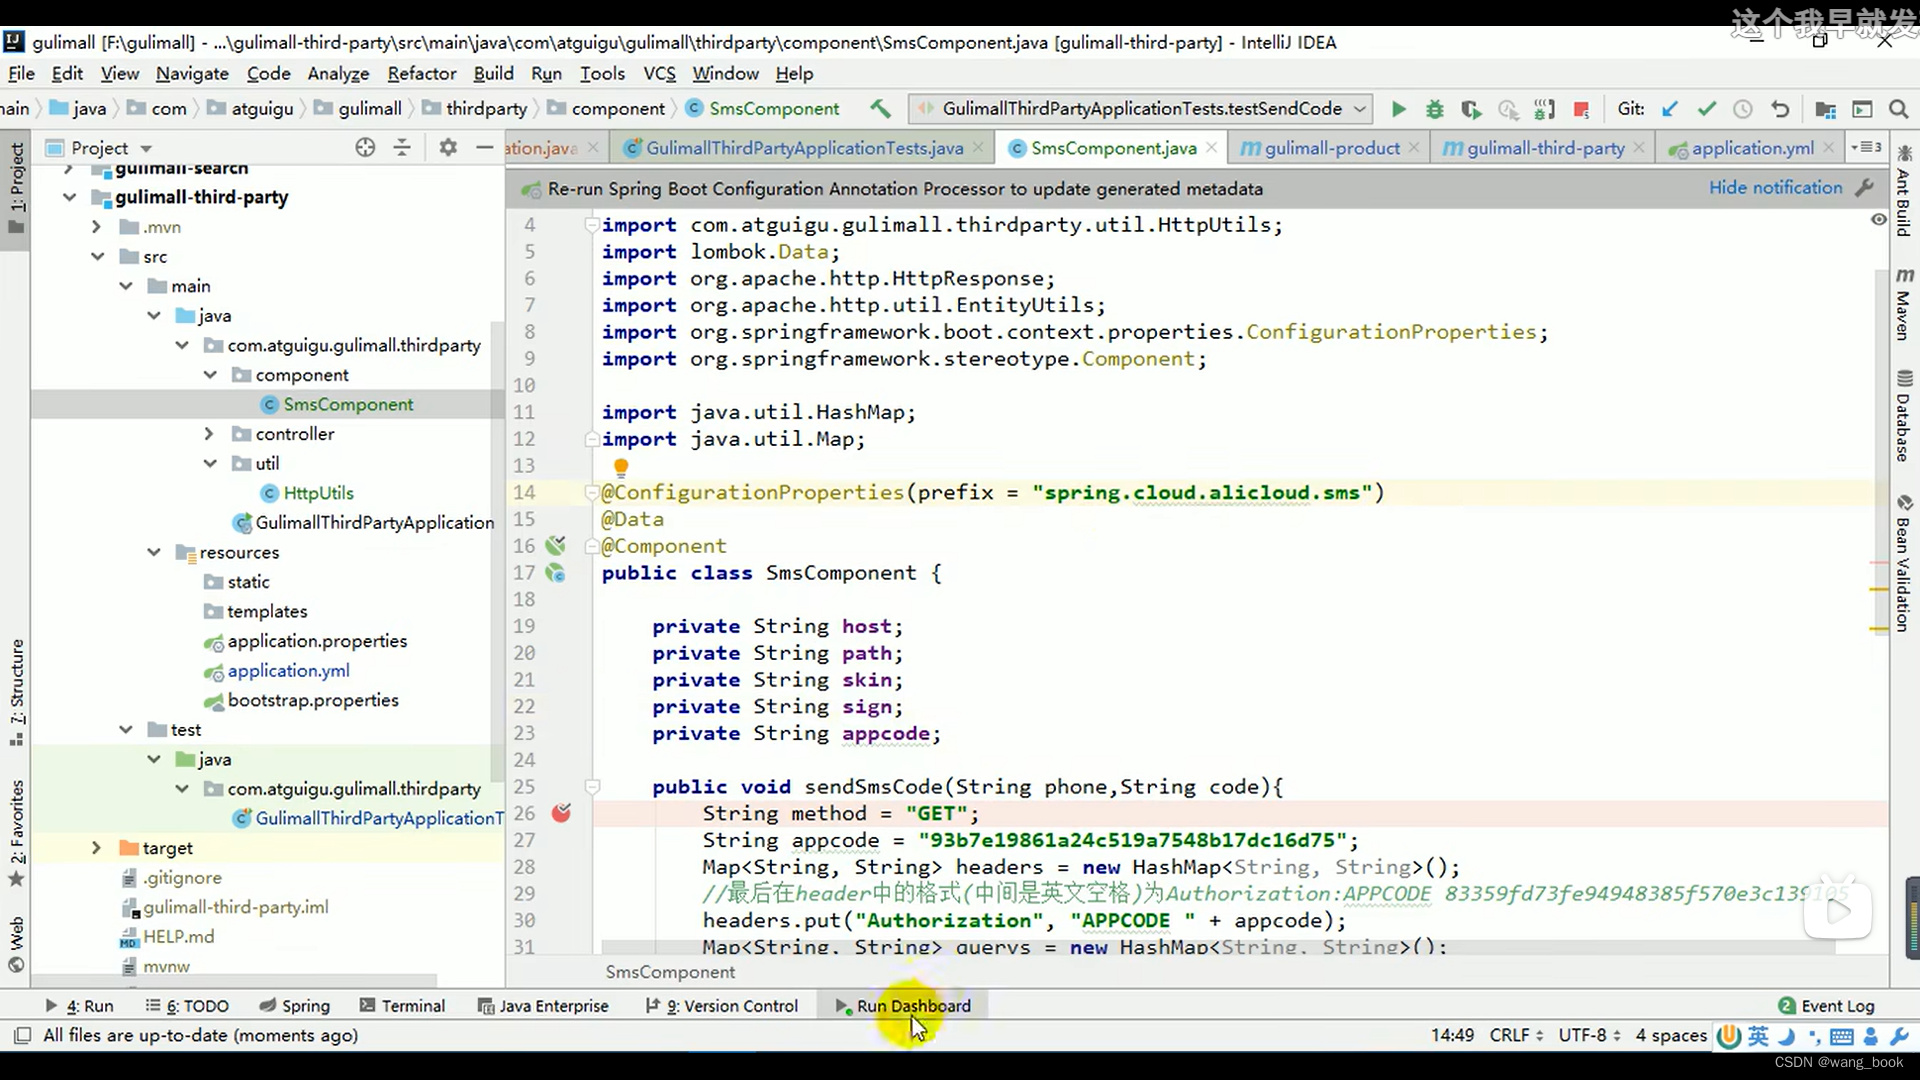Viewport: 1920px width, 1080px height.
Task: Toggle tool window bars icon in status bar
Action: 22,1035
